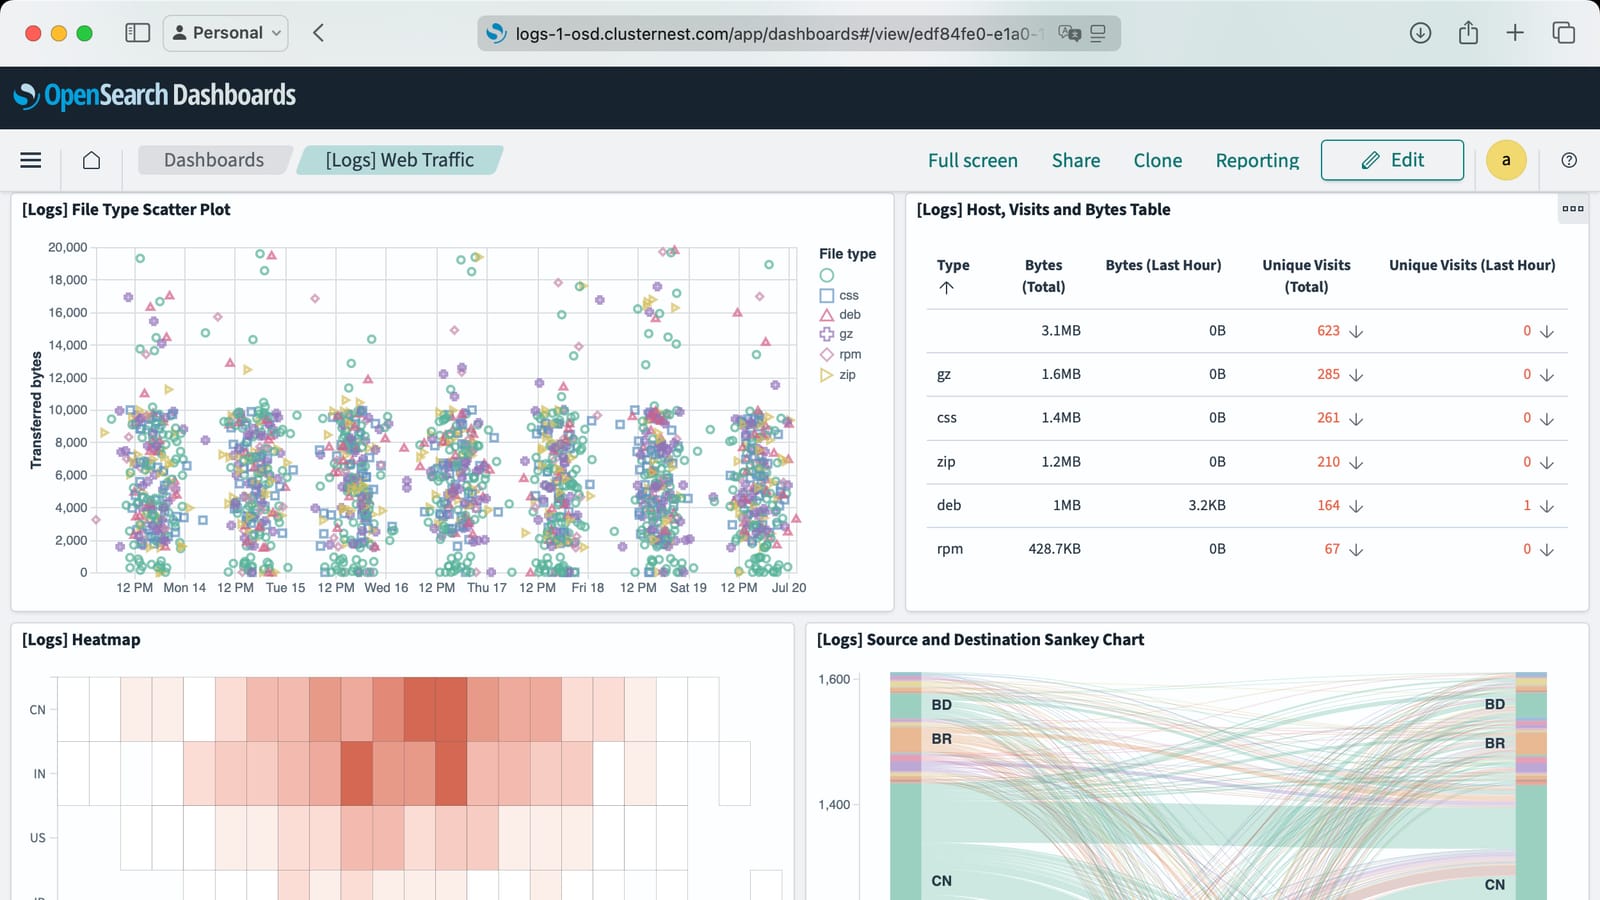The width and height of the screenshot is (1600, 900).
Task: Go back with the browser back arrow
Action: [x=318, y=33]
